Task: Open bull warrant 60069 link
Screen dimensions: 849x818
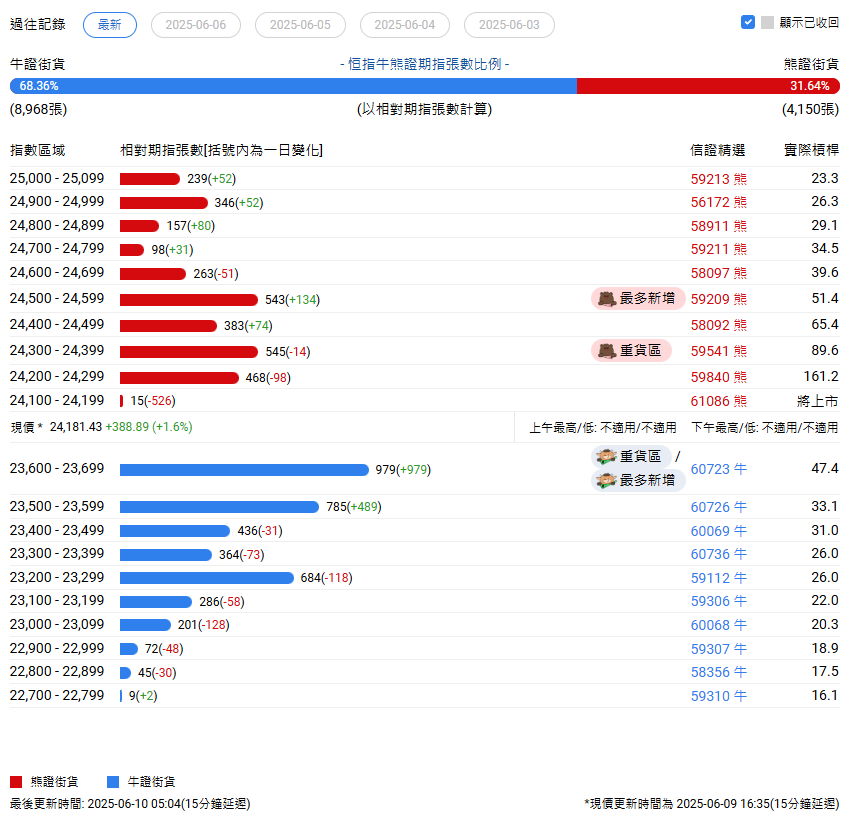Action: pyautogui.click(x=719, y=531)
